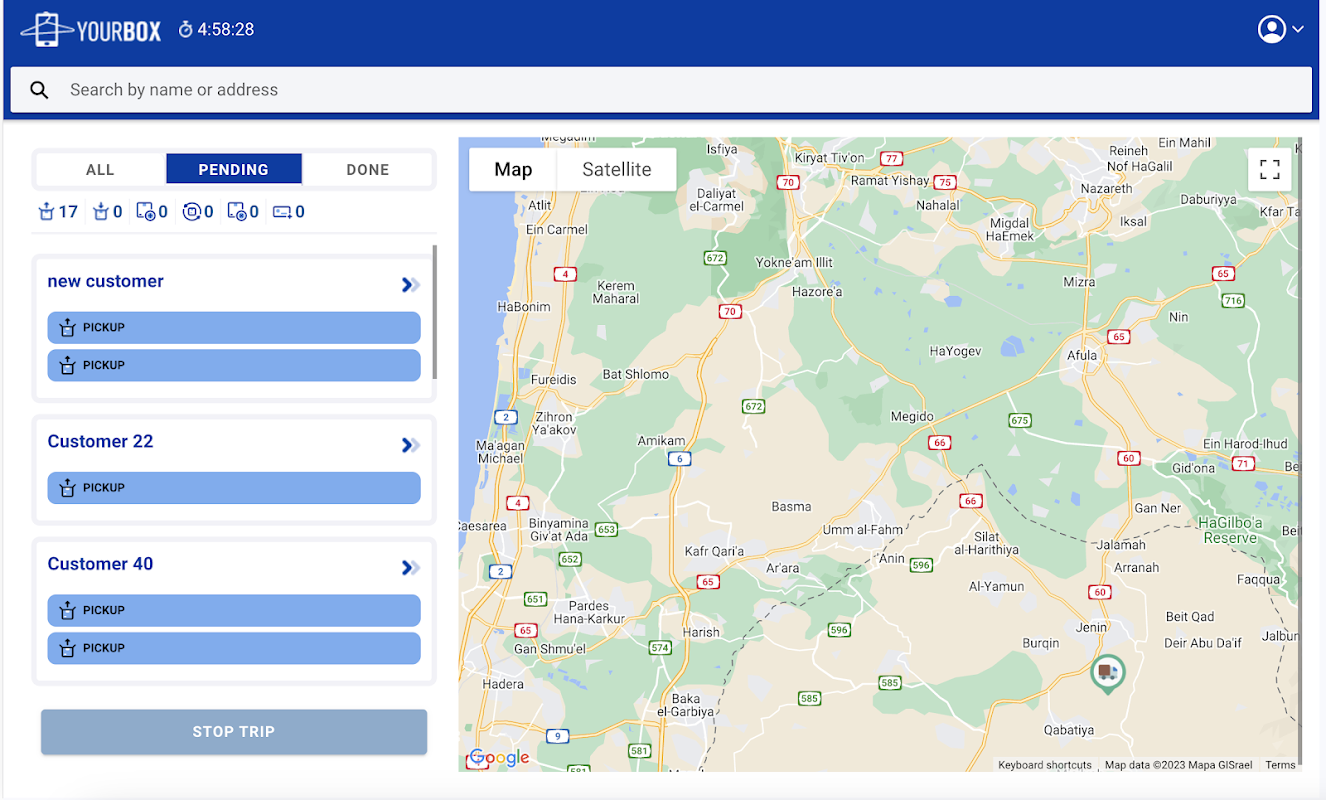The width and height of the screenshot is (1326, 800).
Task: Expand Customer 22 card chevron
Action: pyautogui.click(x=410, y=445)
